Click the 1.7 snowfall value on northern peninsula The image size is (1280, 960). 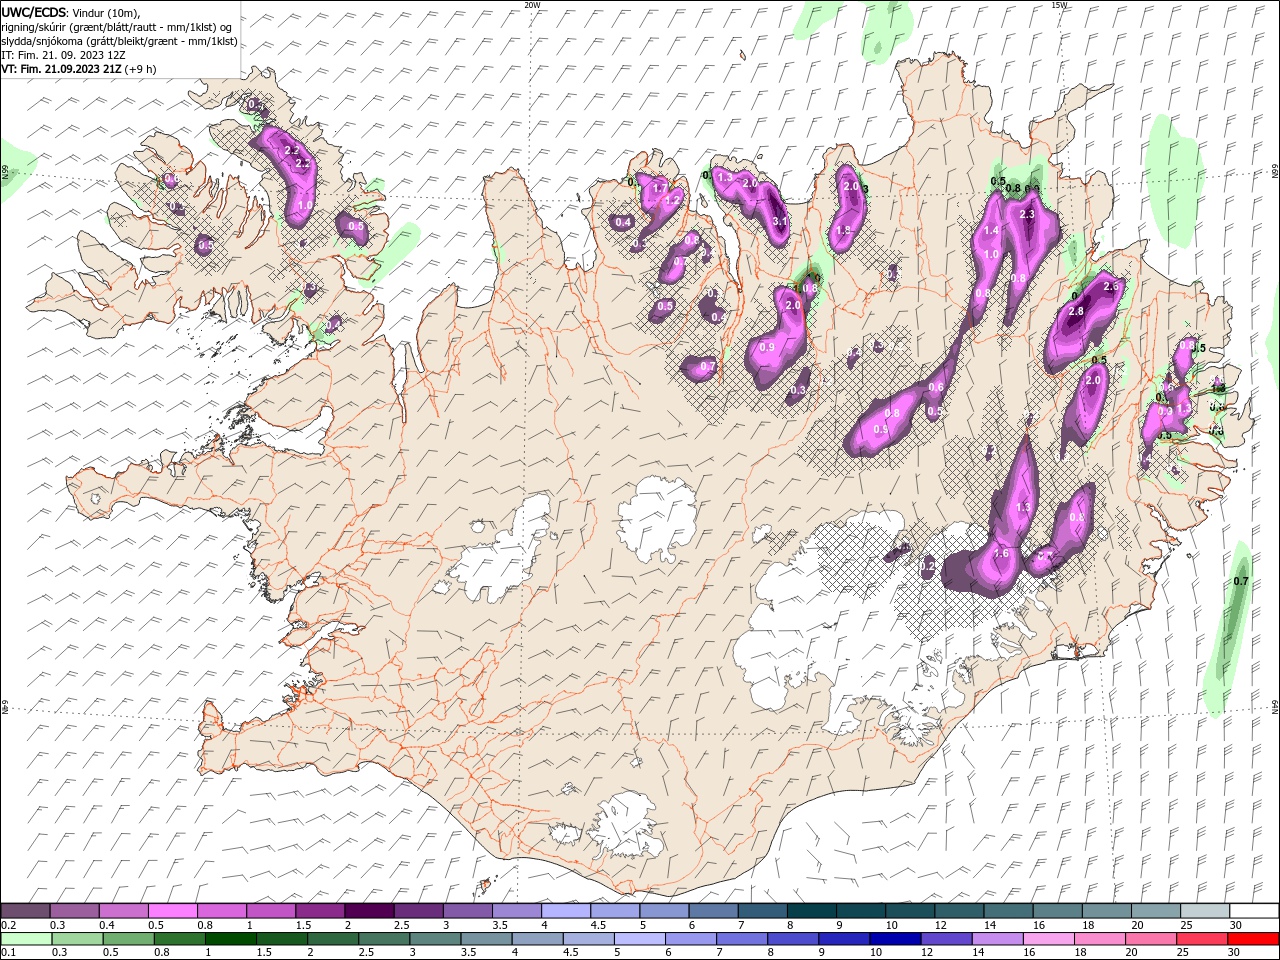click(x=659, y=188)
